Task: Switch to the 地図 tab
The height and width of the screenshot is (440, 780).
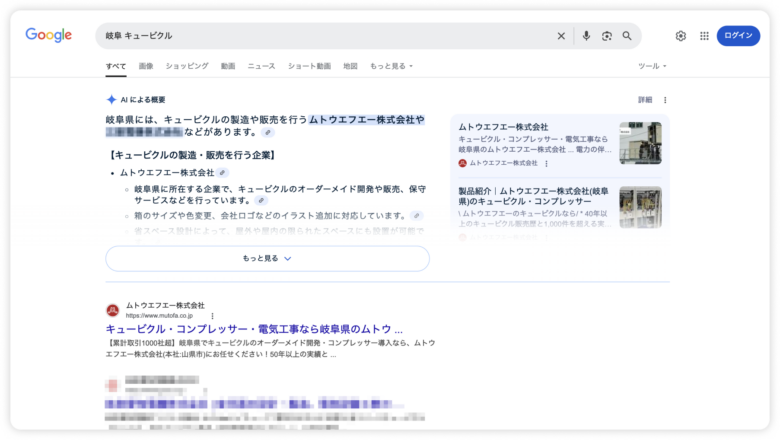Action: (350, 66)
